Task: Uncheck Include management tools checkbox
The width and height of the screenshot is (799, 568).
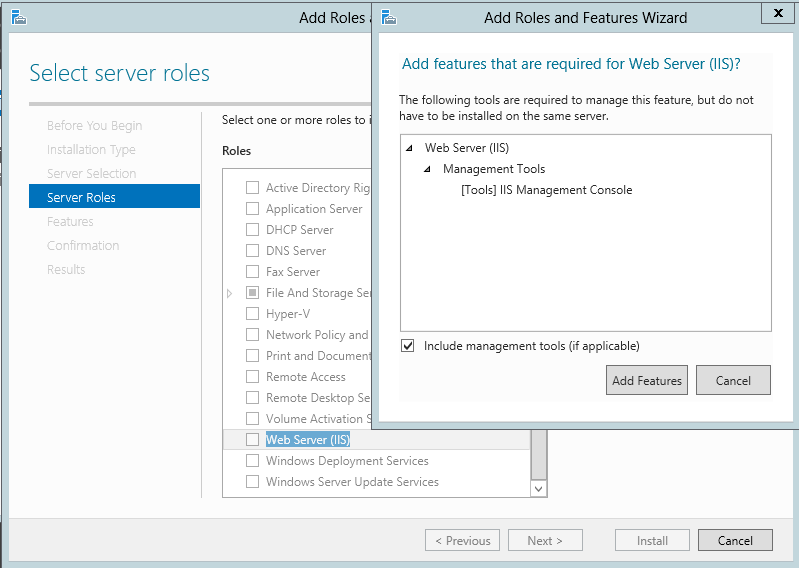Action: point(408,346)
